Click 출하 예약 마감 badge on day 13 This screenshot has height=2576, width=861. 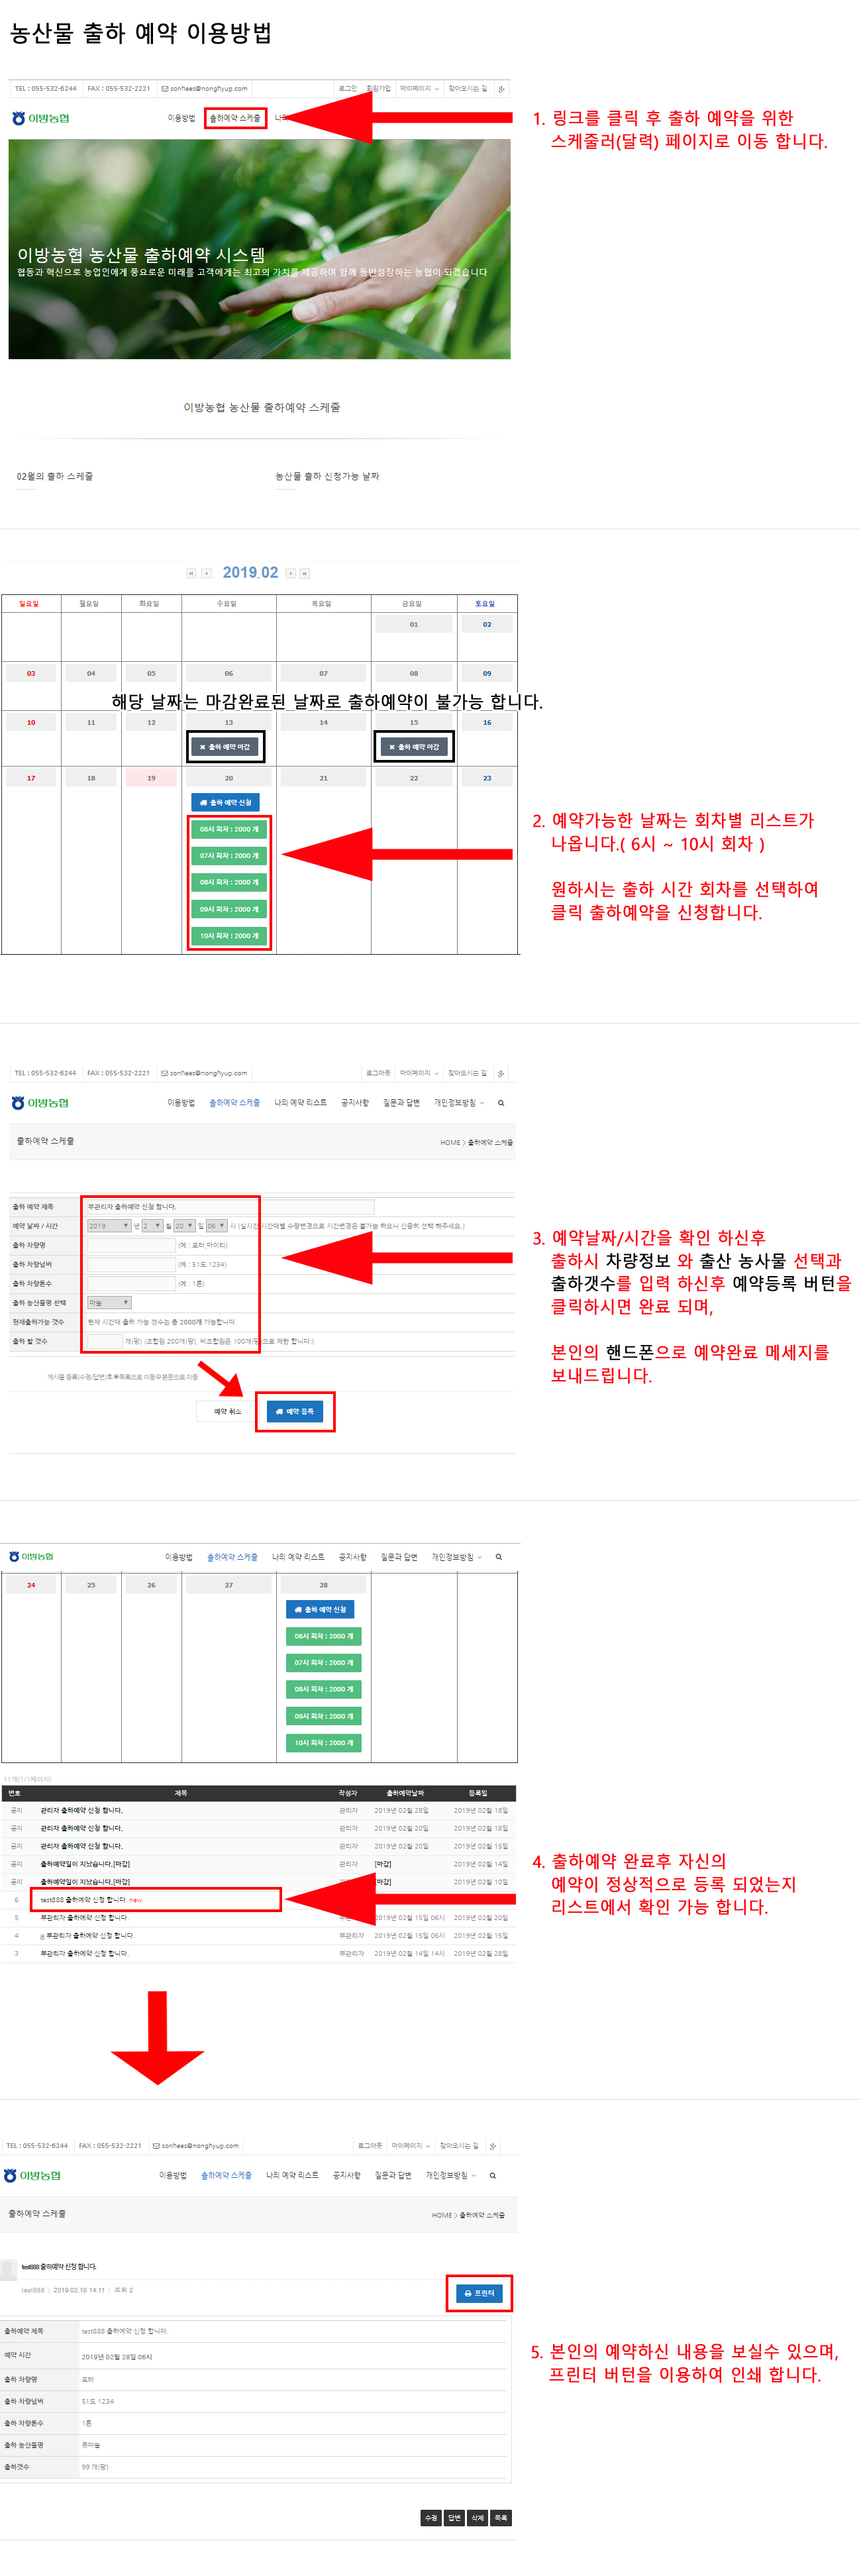(226, 747)
